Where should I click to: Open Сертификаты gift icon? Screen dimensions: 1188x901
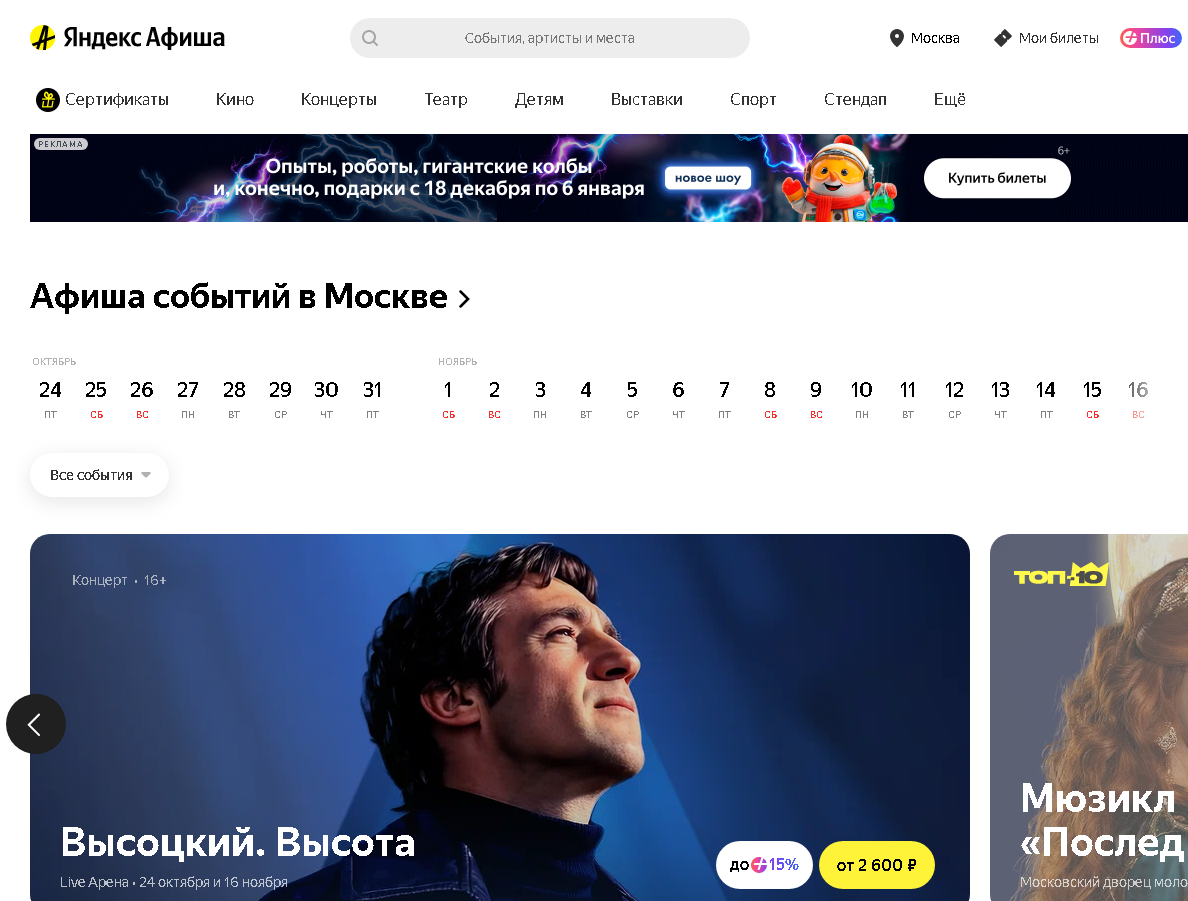click(x=48, y=99)
